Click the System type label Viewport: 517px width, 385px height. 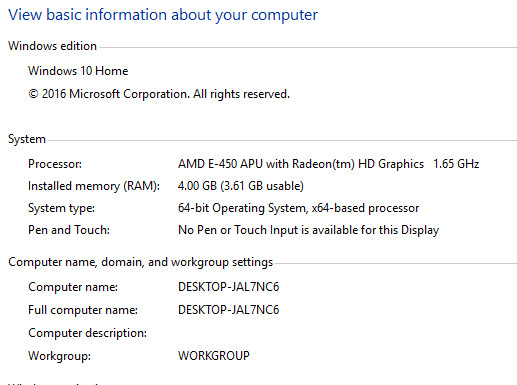61,208
